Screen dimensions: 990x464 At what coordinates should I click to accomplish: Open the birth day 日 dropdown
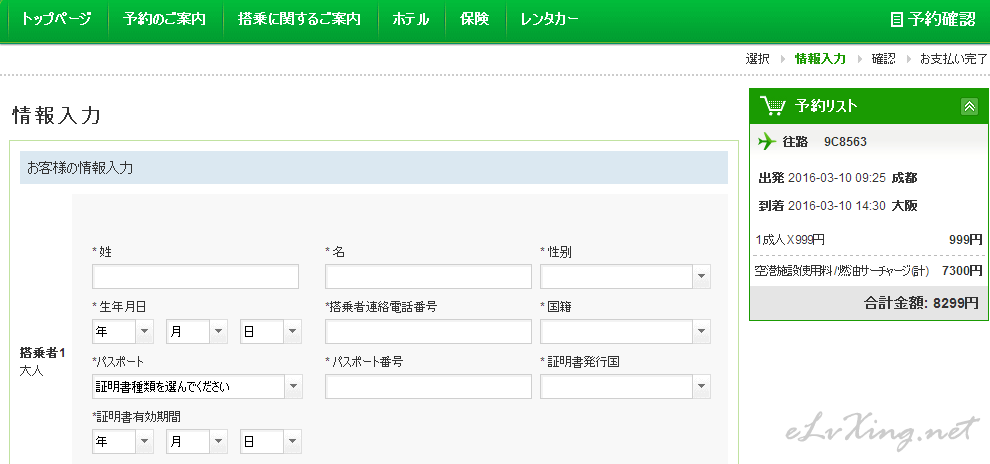270,332
